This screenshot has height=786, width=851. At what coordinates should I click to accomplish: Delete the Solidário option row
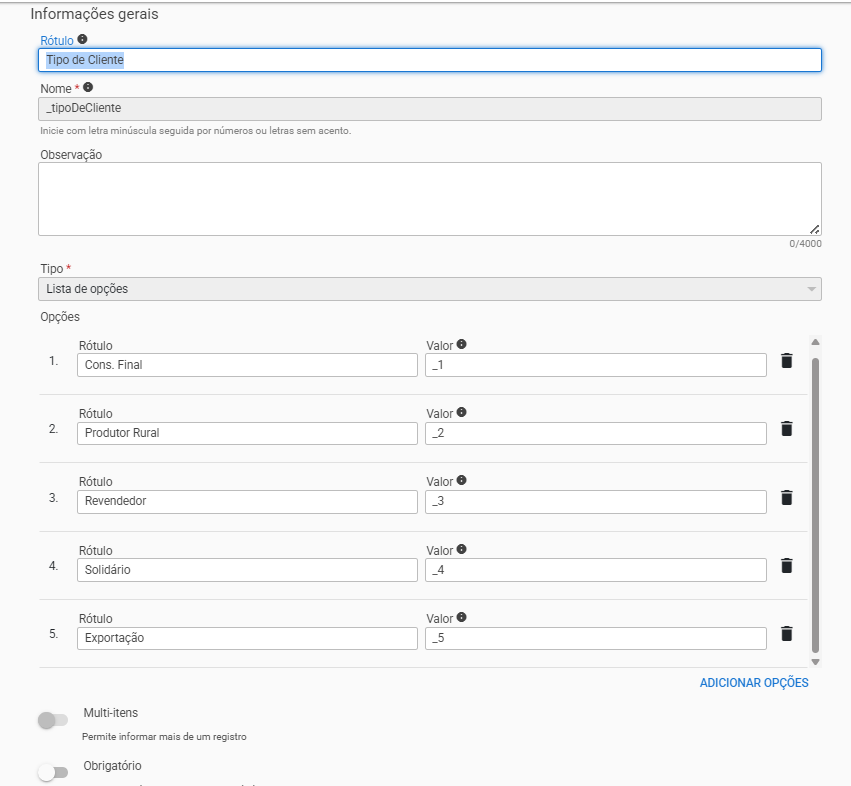(x=786, y=565)
